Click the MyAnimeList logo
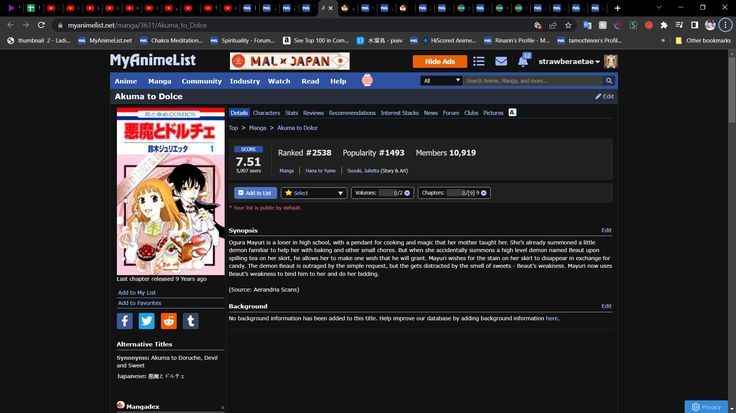This screenshot has width=736, height=413. click(x=153, y=60)
